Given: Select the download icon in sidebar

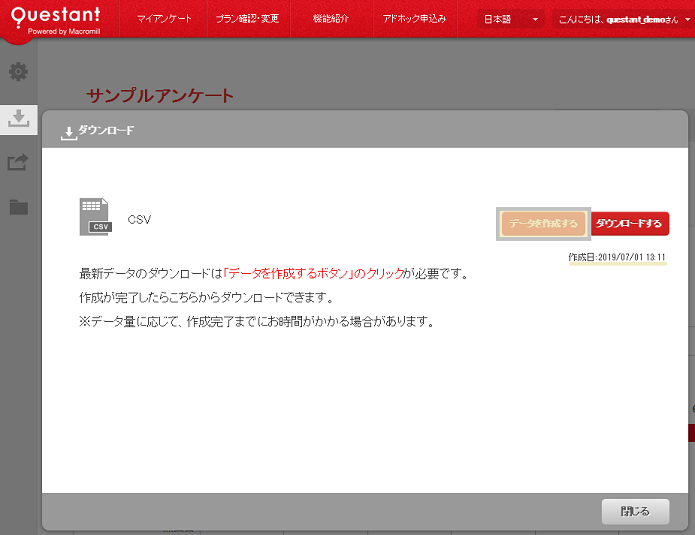Looking at the screenshot, I should pyautogui.click(x=18, y=118).
